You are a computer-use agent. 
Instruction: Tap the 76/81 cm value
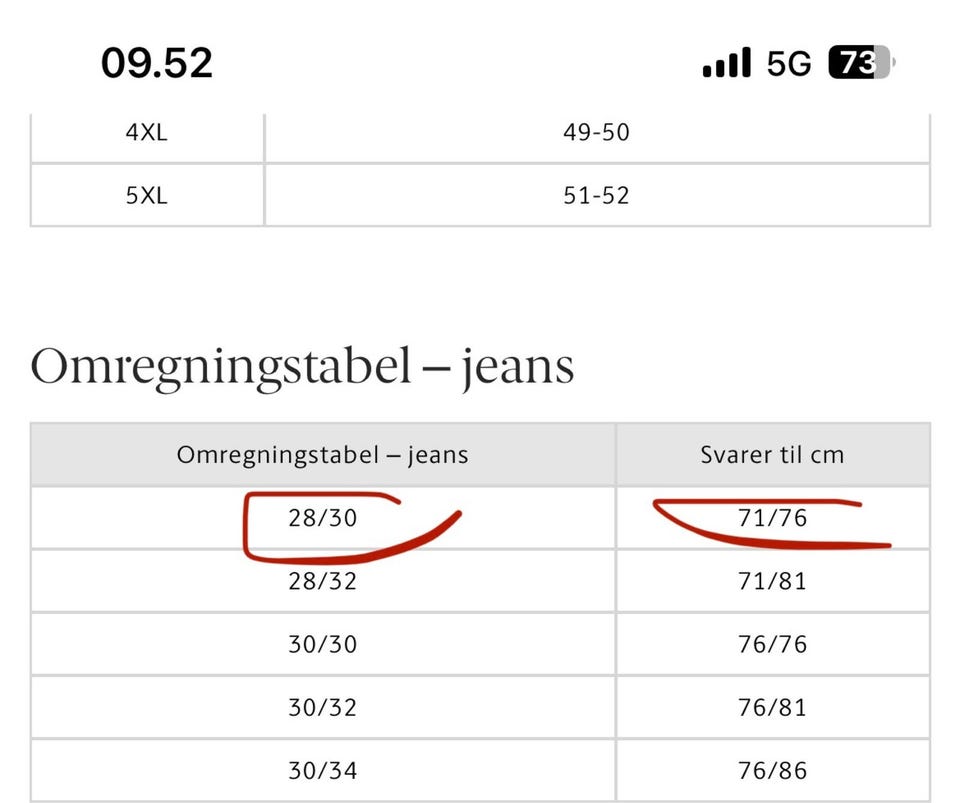click(772, 707)
